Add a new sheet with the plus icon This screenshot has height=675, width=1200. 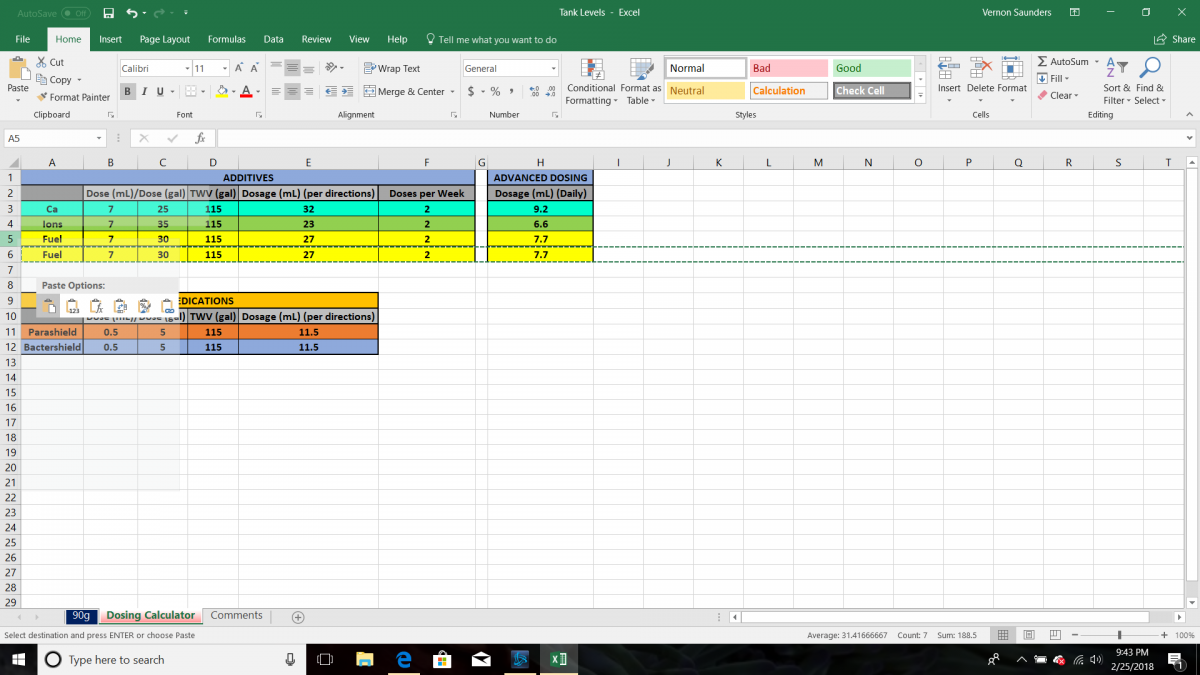[x=297, y=617]
